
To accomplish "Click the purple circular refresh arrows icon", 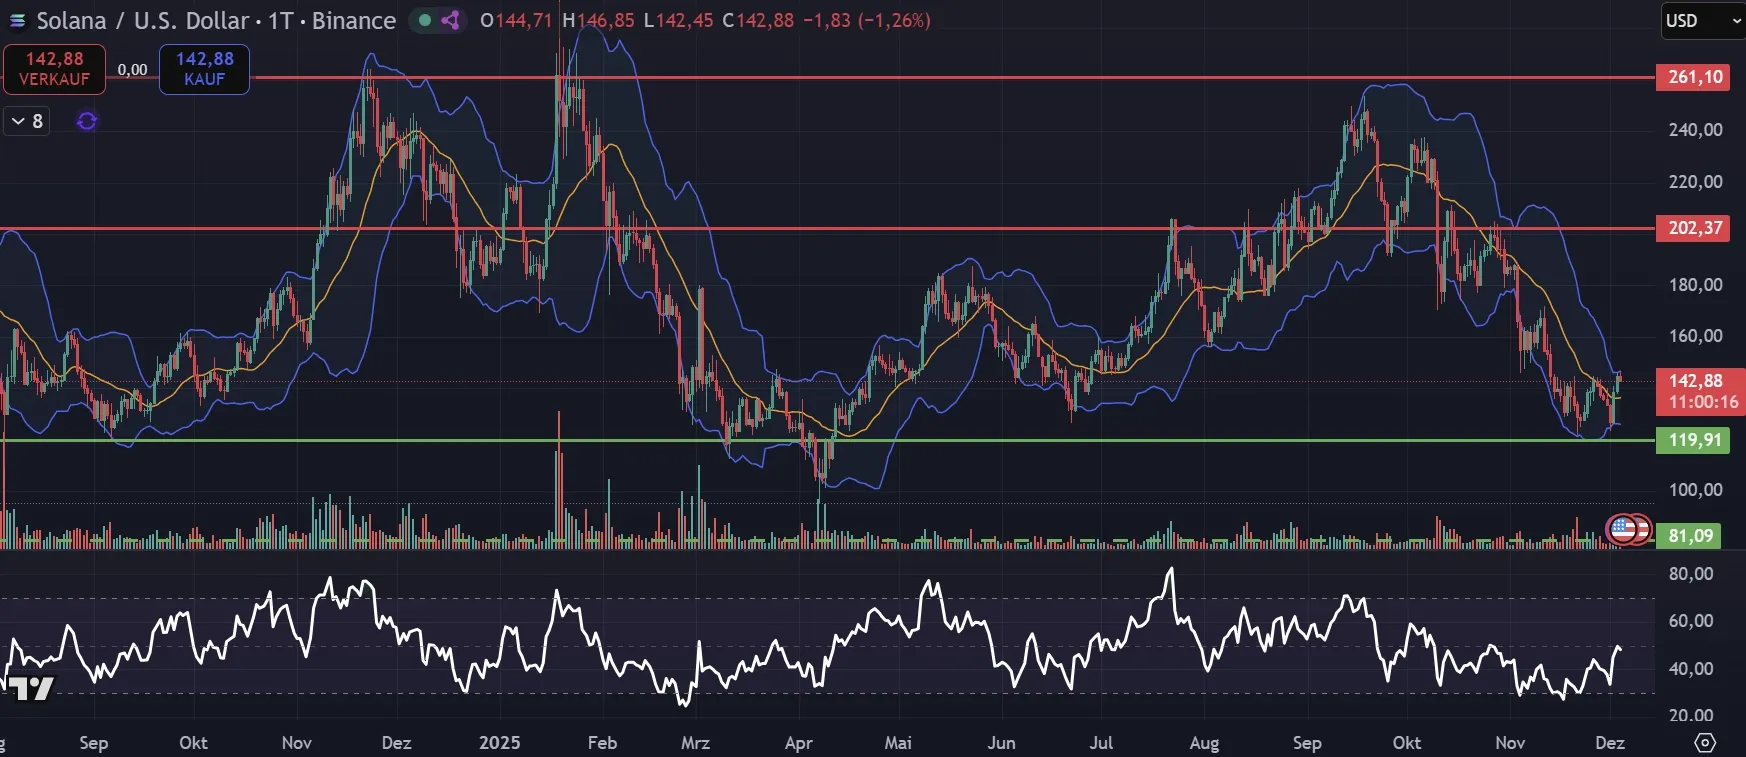I will [87, 121].
